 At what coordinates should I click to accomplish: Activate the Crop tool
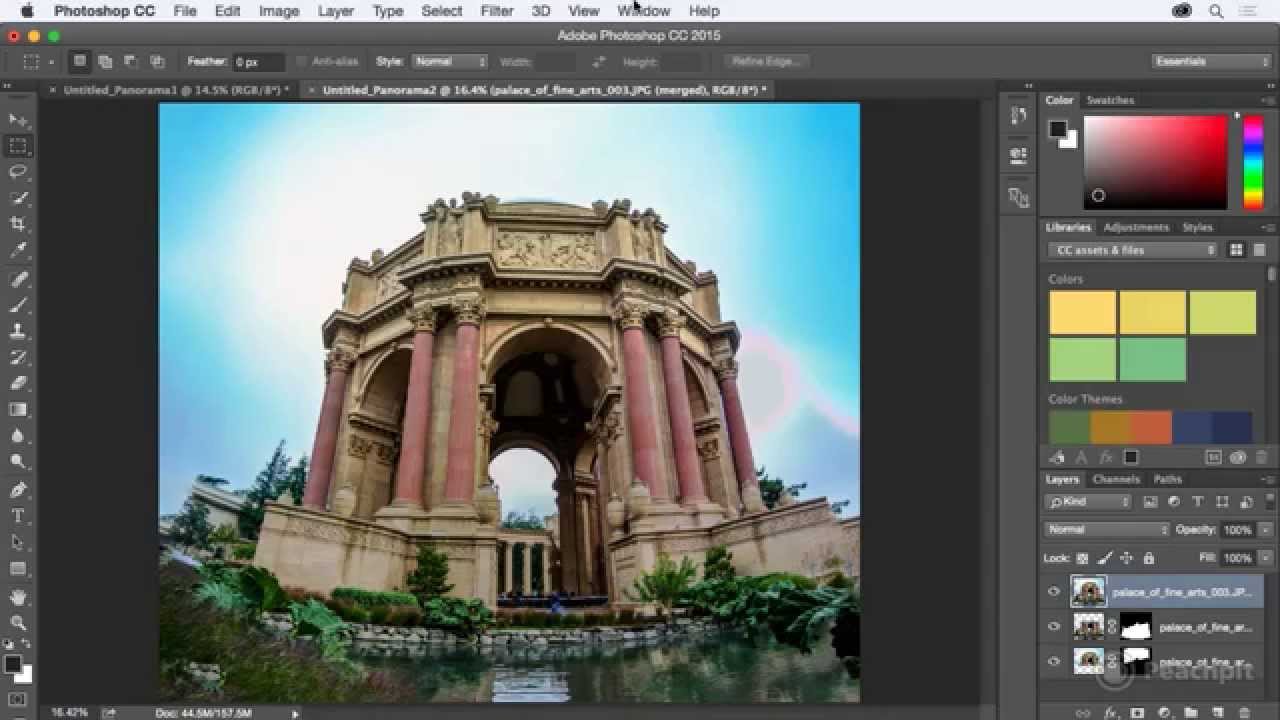(18, 222)
